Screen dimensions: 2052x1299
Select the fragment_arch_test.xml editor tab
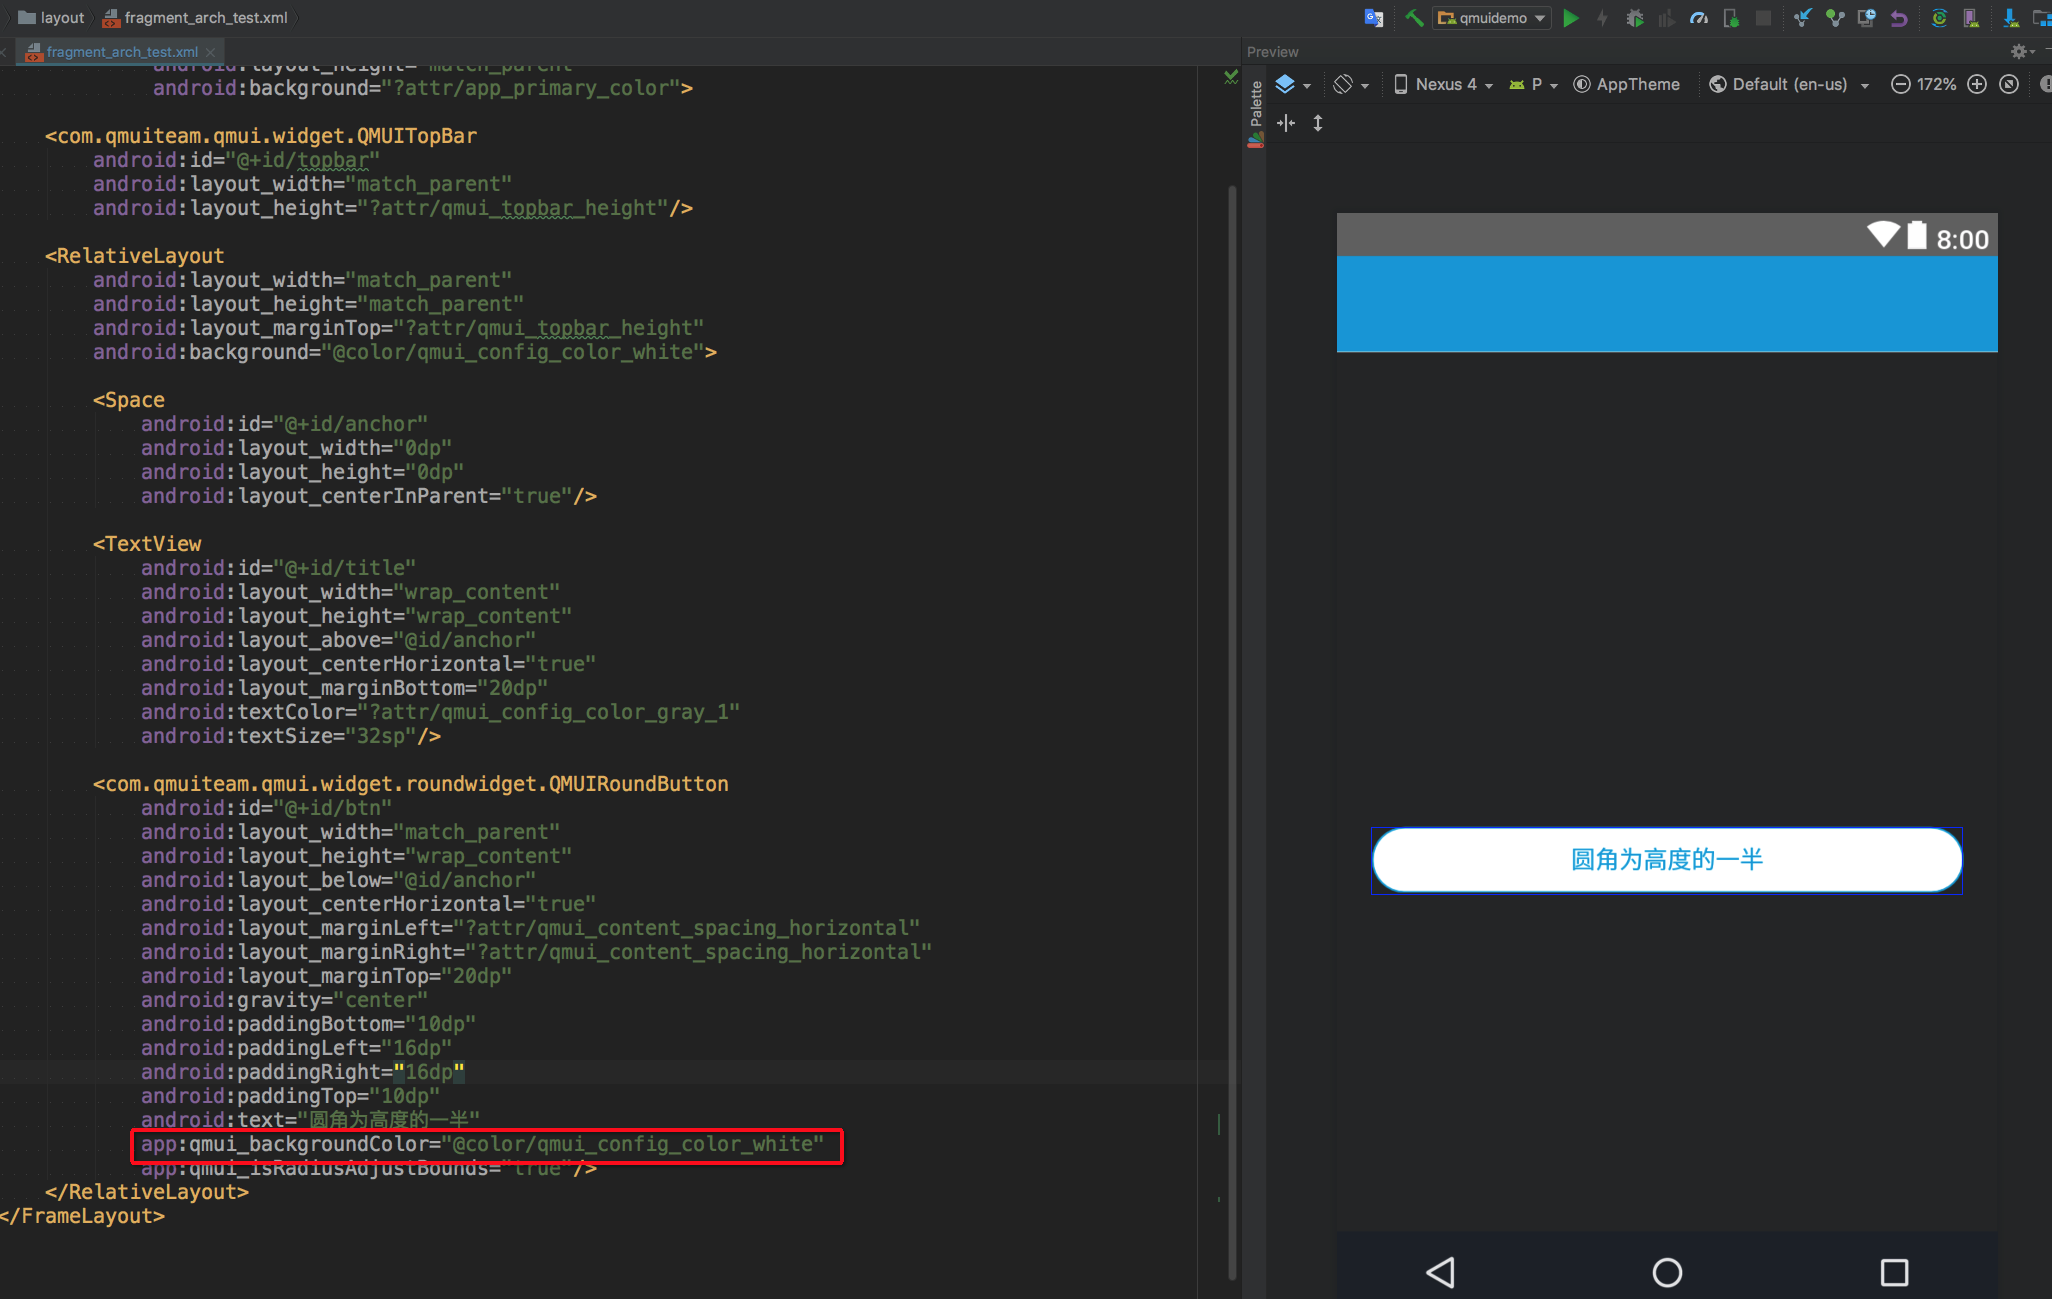[121, 52]
